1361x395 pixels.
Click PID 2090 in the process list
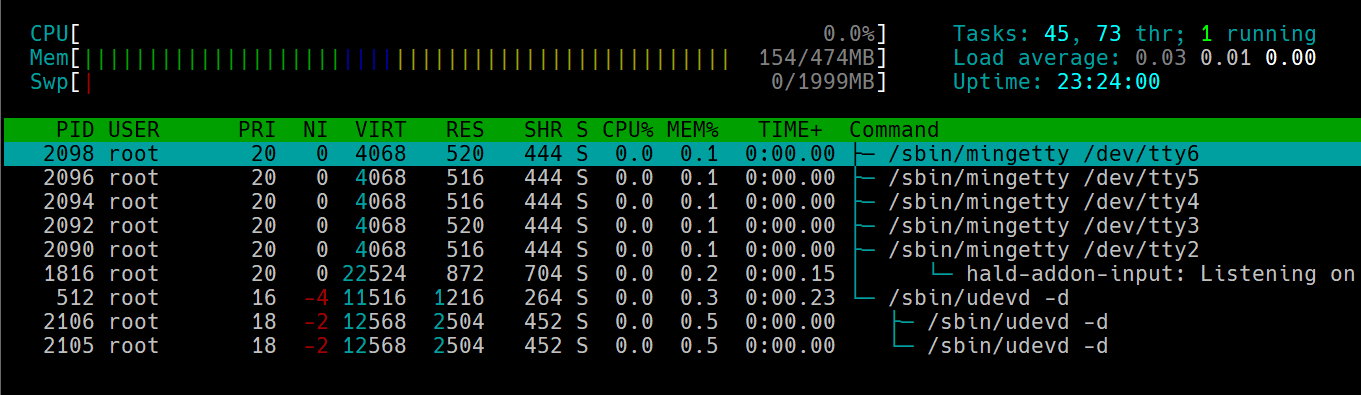coord(69,250)
